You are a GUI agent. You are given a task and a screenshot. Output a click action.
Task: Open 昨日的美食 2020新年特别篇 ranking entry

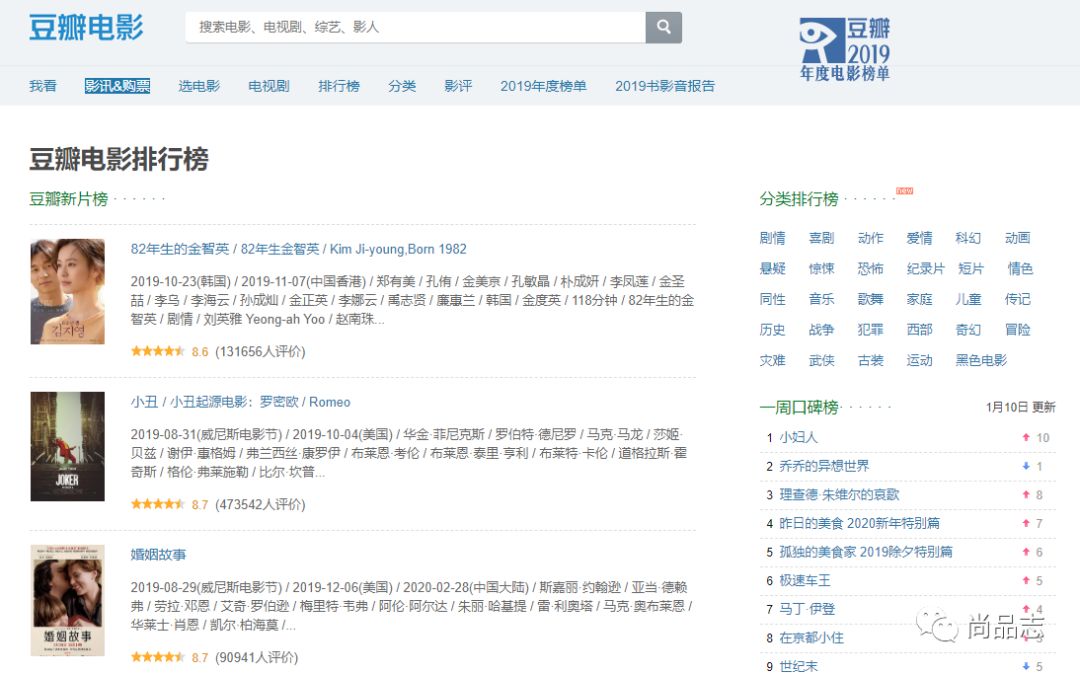[x=860, y=523]
